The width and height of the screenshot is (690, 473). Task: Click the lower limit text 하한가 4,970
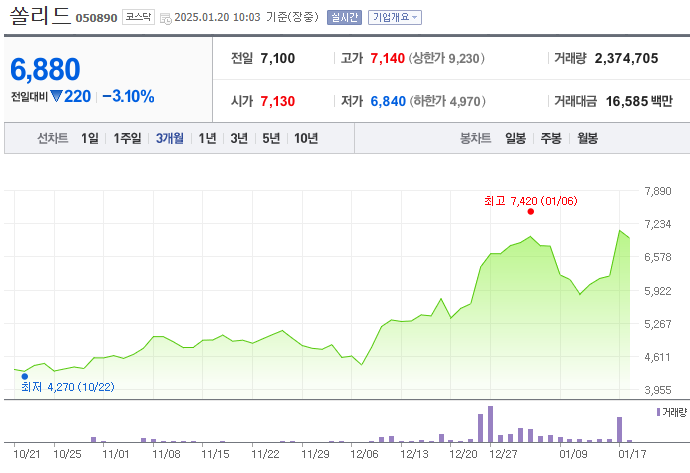tap(448, 101)
